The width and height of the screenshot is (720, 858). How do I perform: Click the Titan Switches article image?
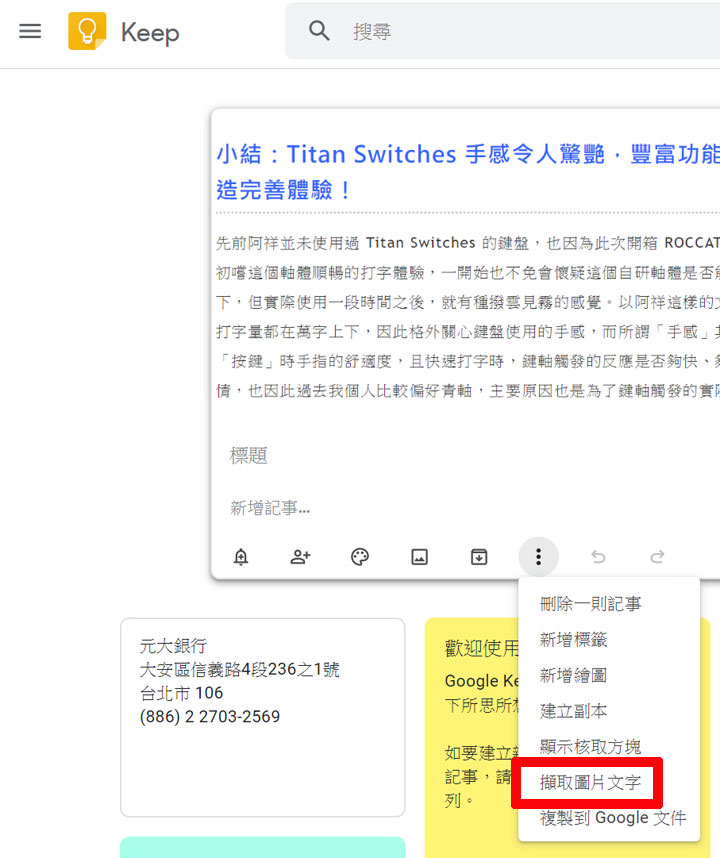(468, 269)
